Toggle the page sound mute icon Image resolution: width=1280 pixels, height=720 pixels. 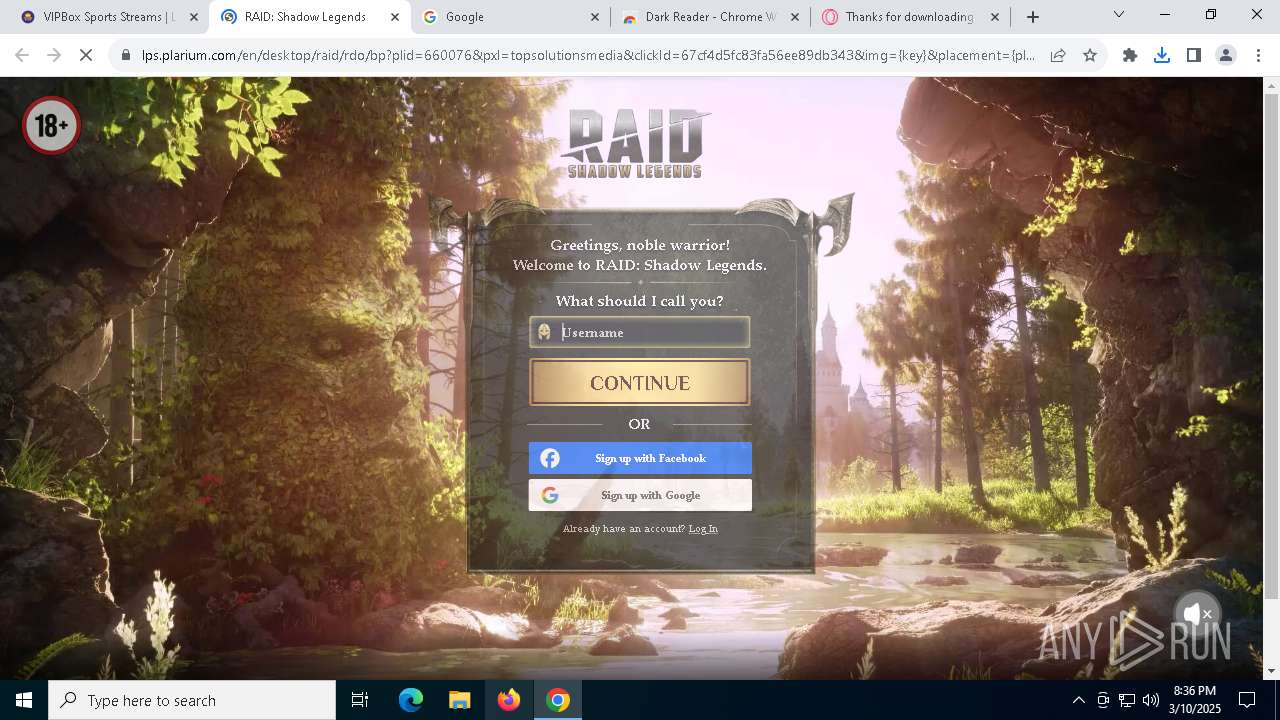click(1196, 613)
